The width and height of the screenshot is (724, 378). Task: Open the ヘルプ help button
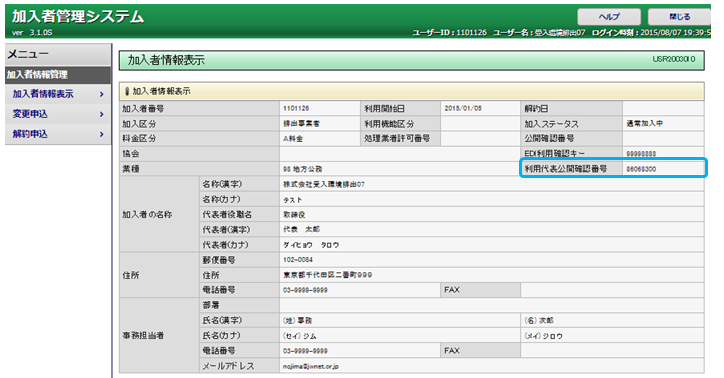(609, 17)
